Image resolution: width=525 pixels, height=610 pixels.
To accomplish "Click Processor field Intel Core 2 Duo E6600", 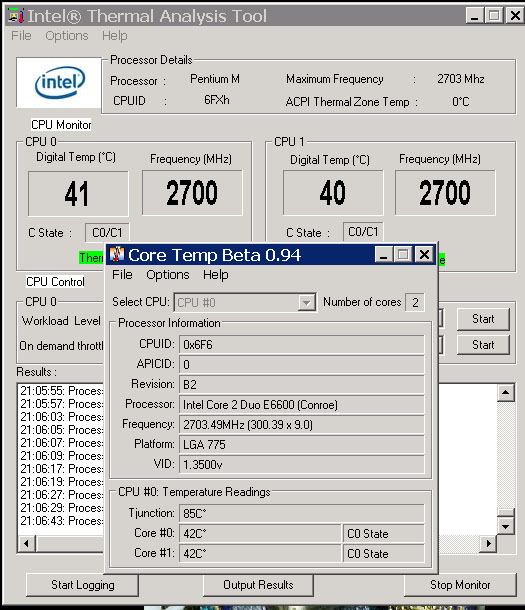I will [x=301, y=405].
